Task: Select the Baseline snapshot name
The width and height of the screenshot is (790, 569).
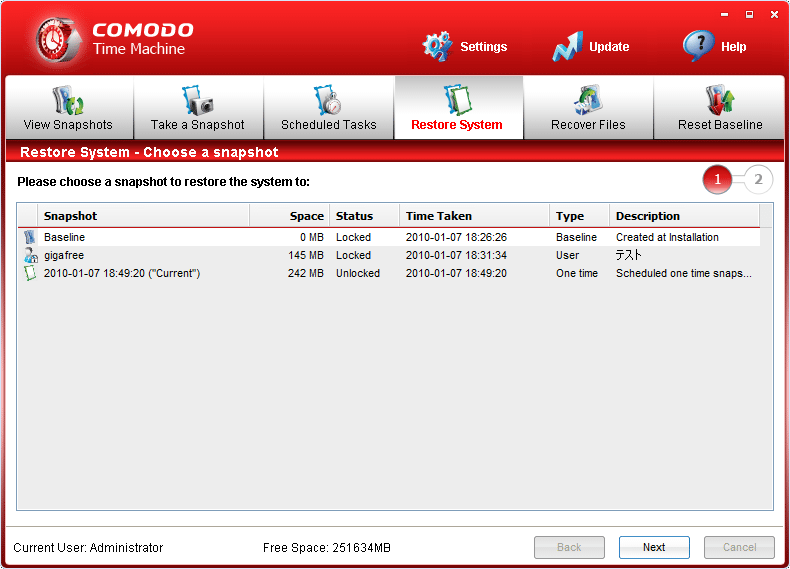Action: tap(64, 237)
